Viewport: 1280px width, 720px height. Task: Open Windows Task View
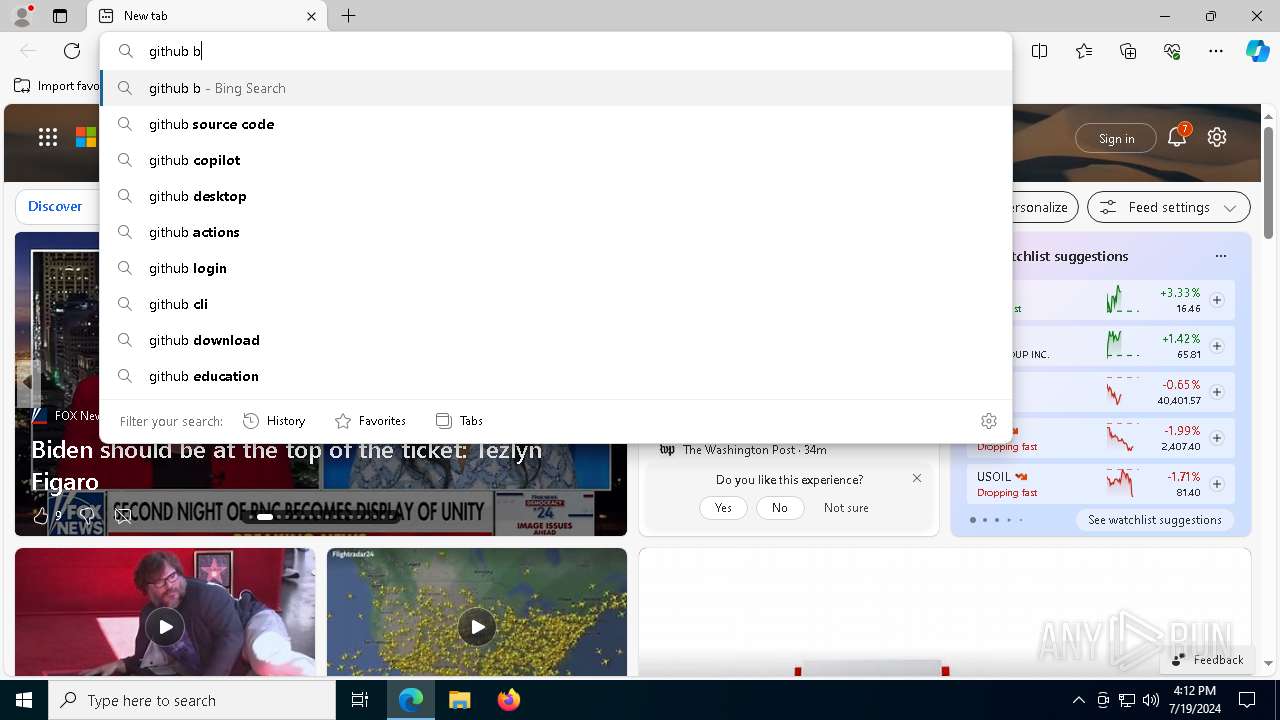pyautogui.click(x=360, y=700)
